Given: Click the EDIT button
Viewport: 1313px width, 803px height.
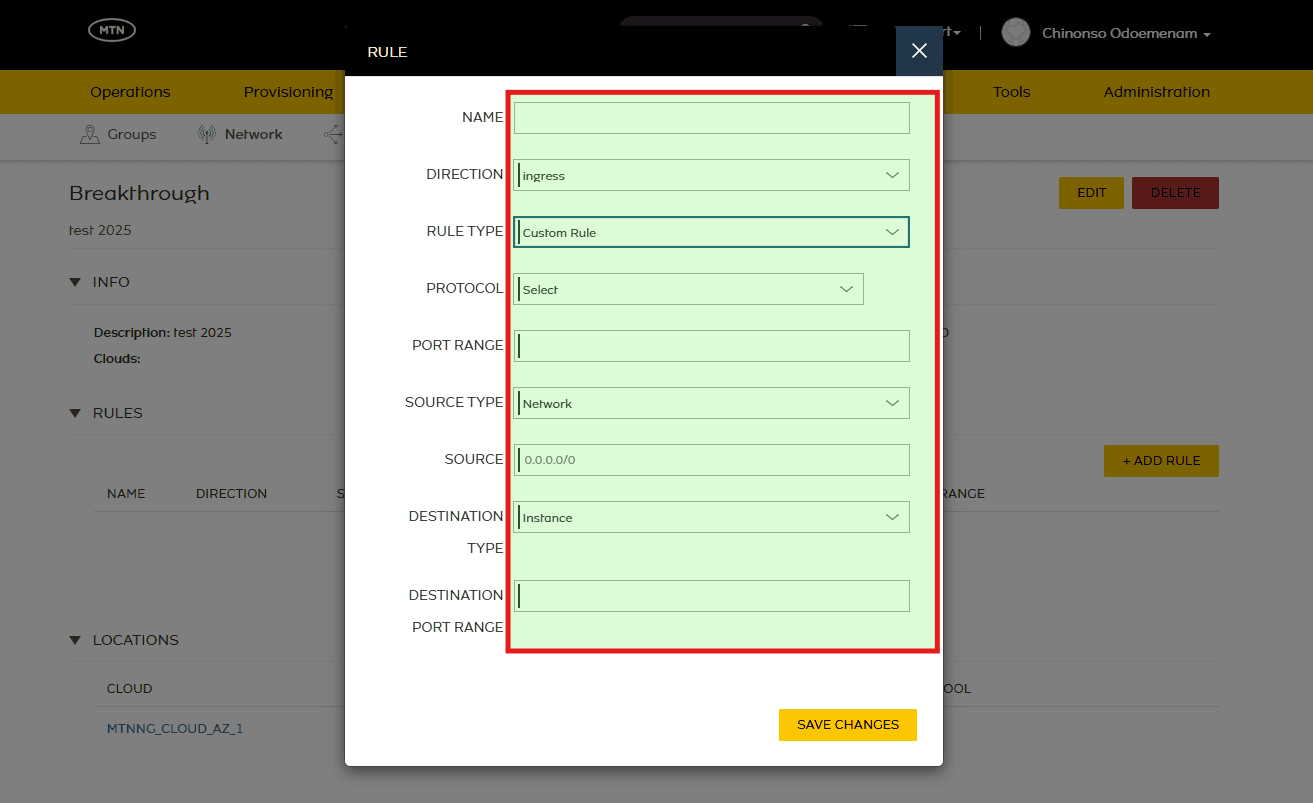Looking at the screenshot, I should 1091,193.
